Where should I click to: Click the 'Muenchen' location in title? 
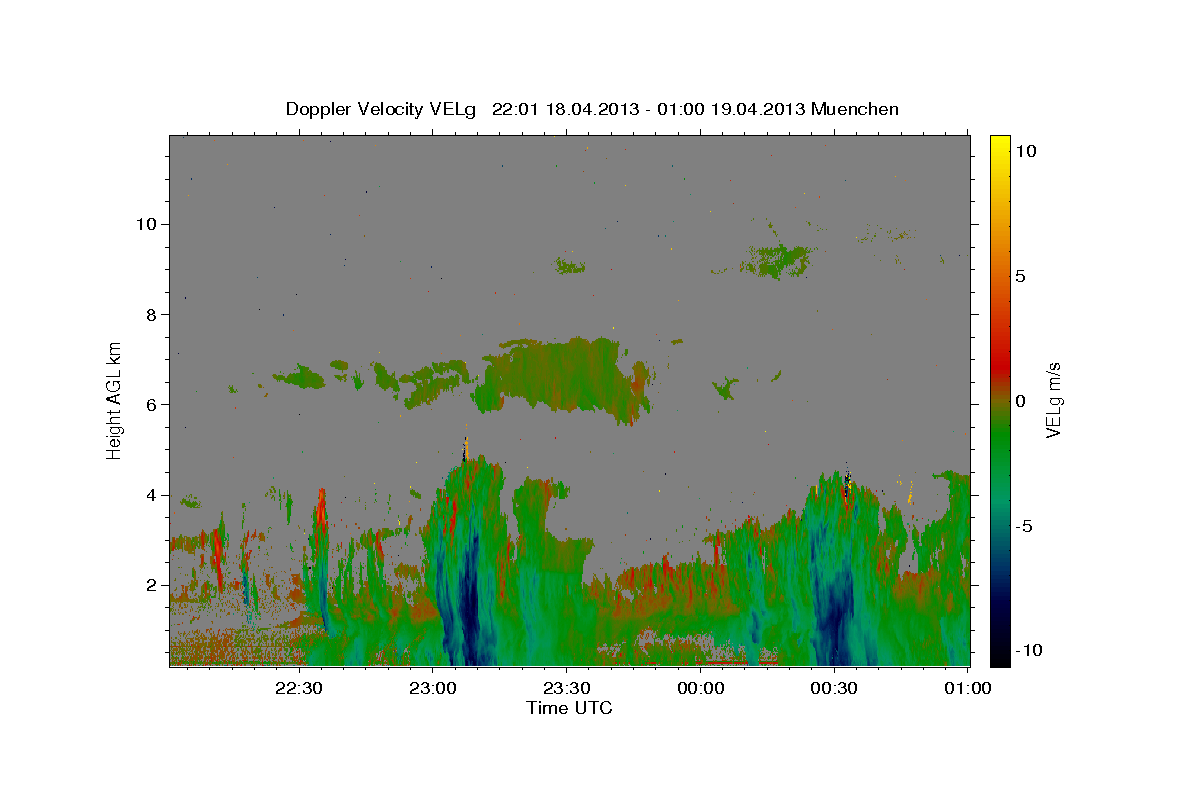coord(855,109)
